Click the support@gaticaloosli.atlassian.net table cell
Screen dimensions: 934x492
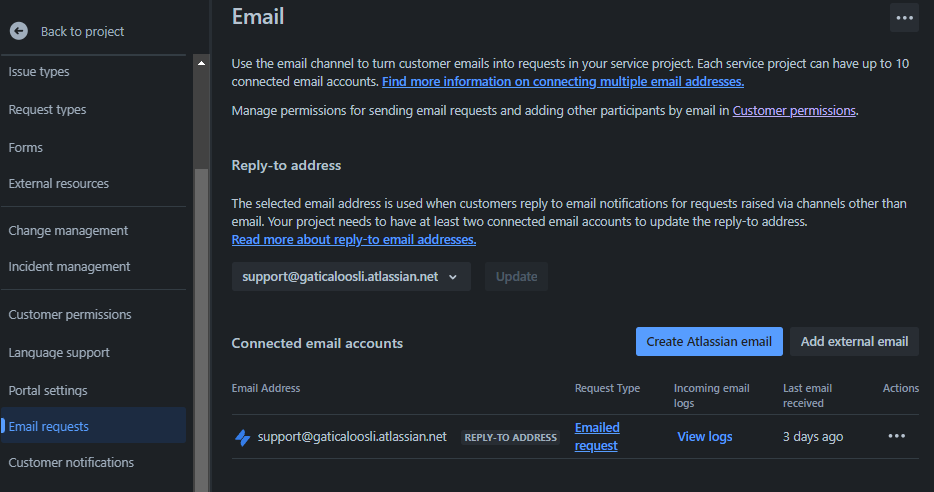(x=352, y=437)
